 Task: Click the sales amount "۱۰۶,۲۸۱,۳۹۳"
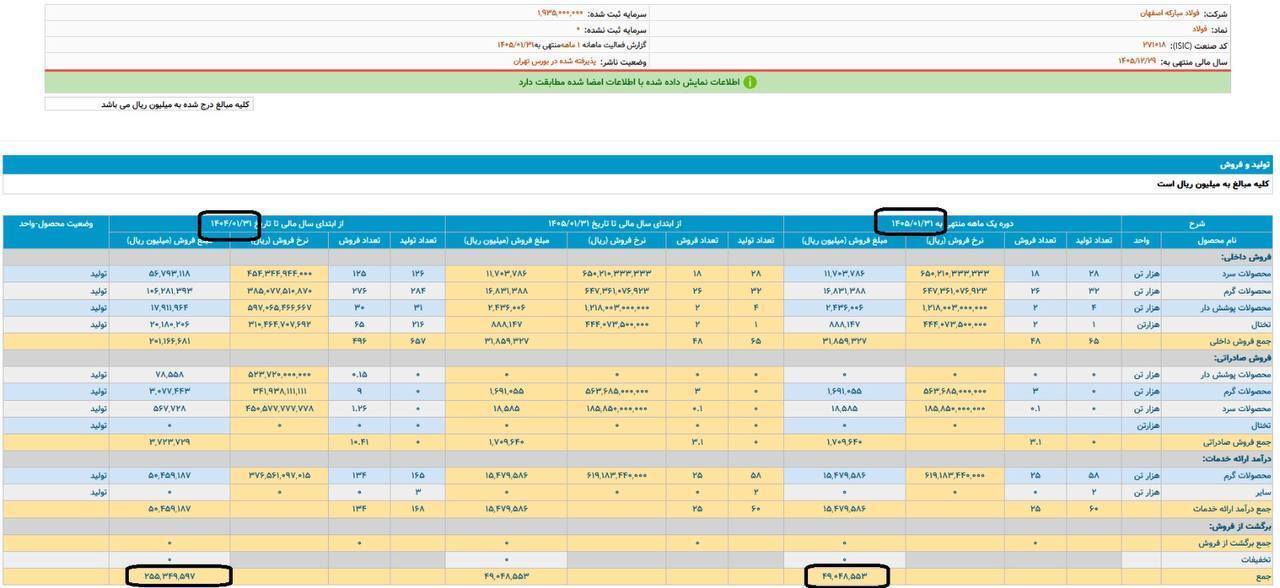[x=169, y=291]
